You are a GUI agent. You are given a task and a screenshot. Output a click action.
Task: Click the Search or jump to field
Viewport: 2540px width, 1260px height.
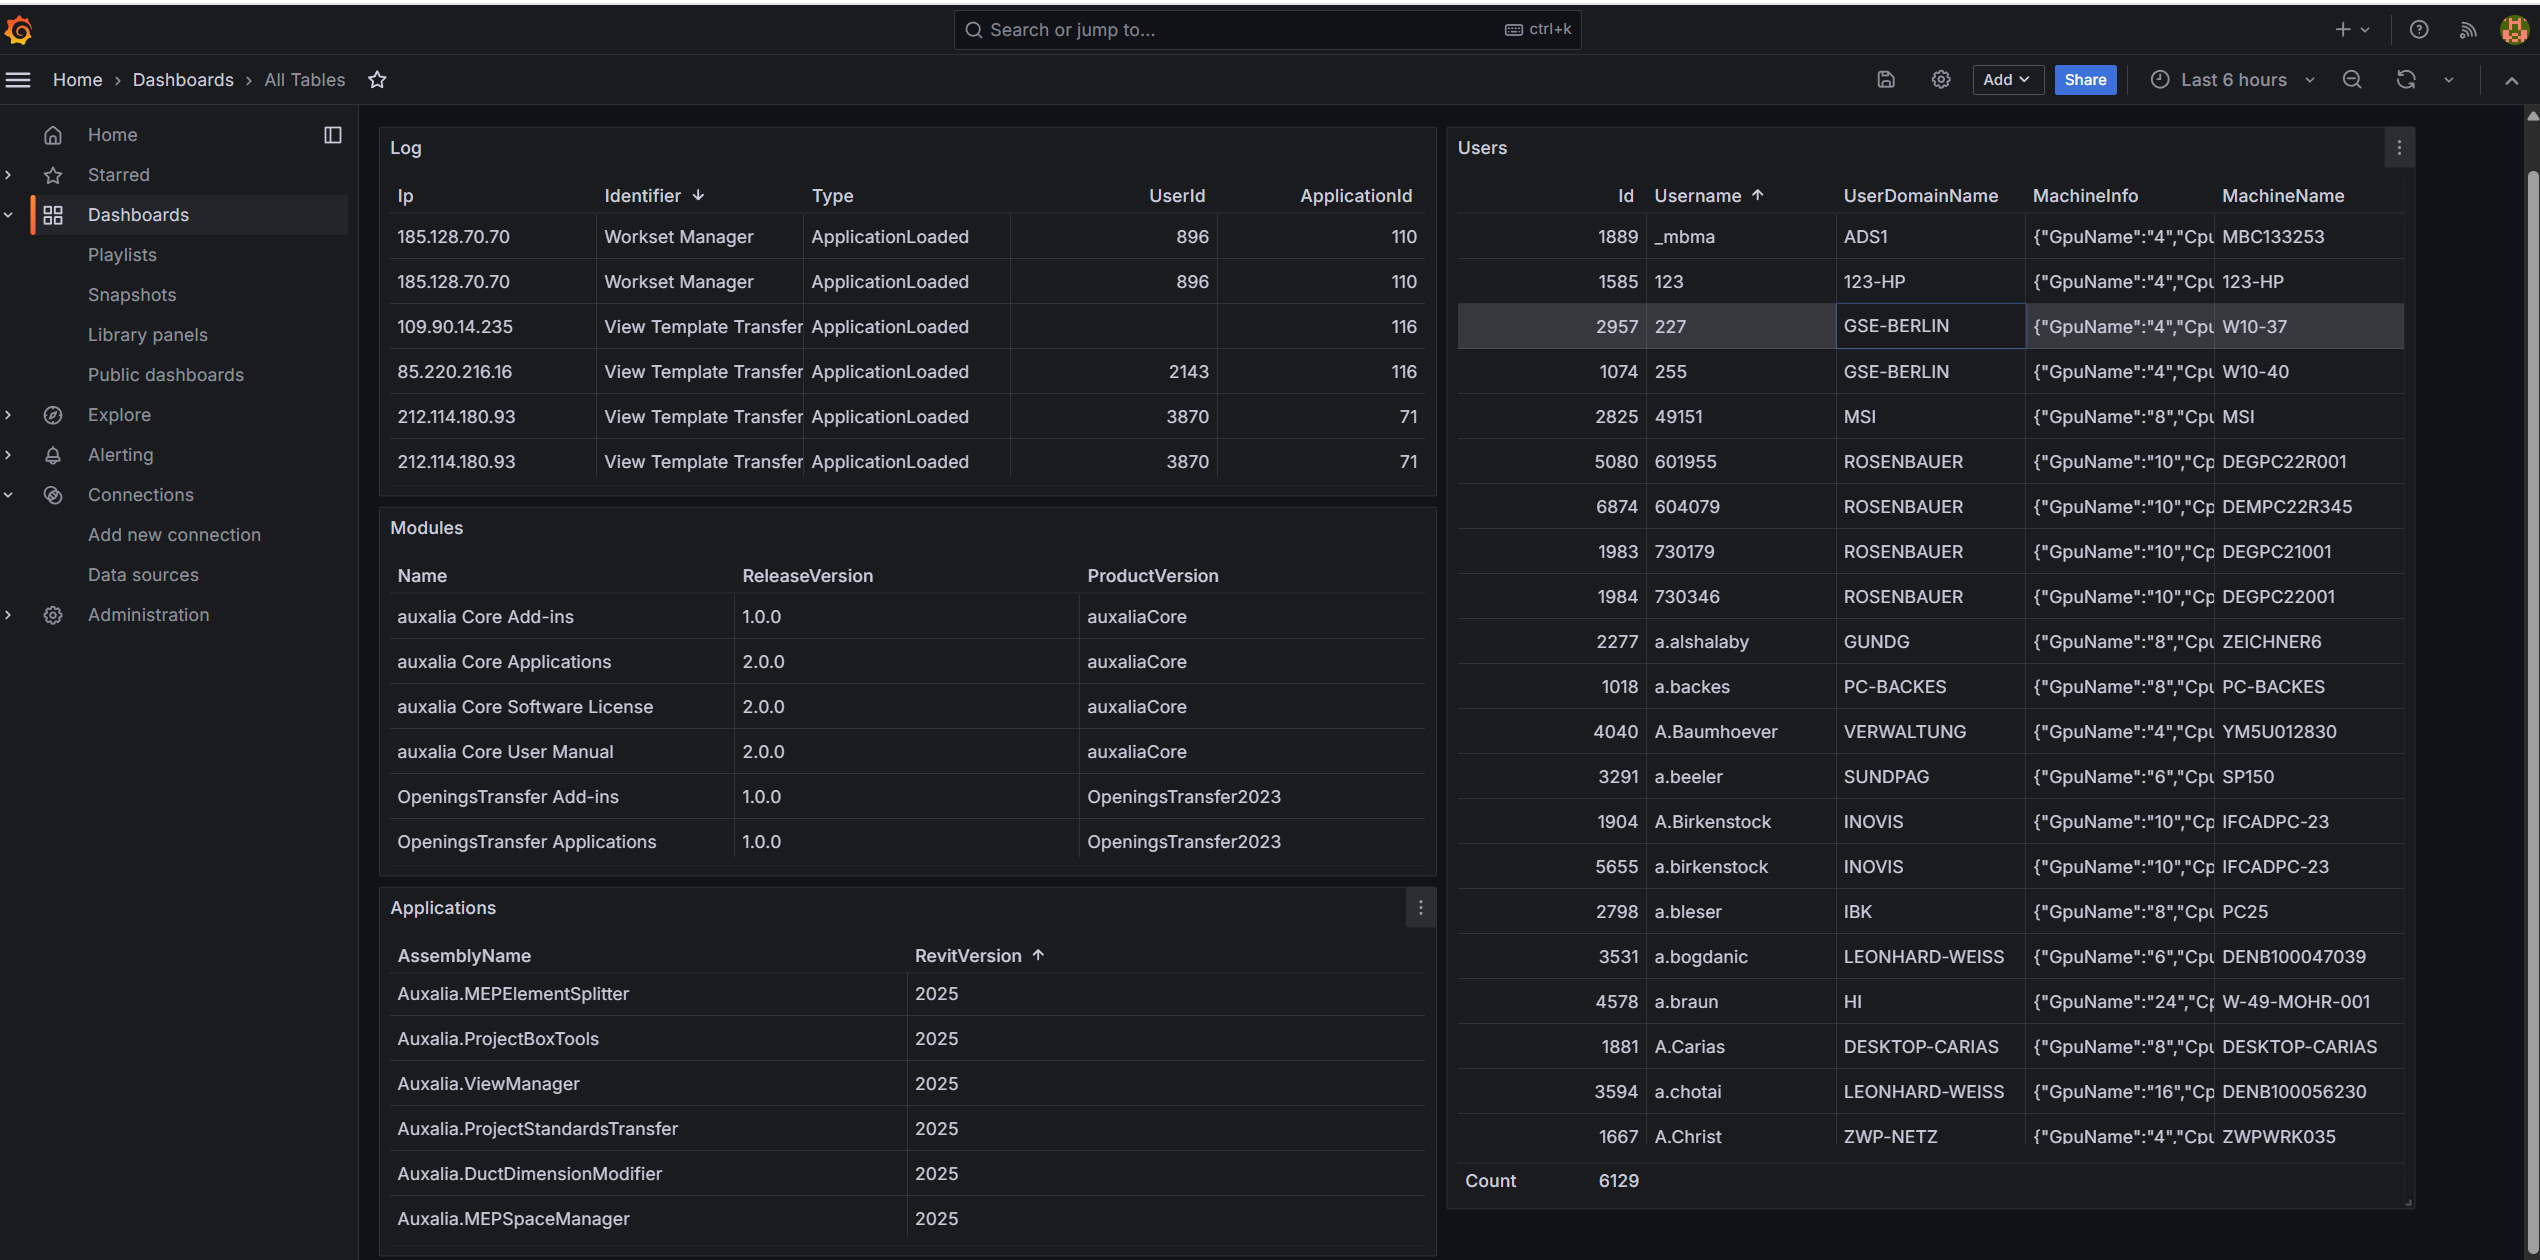[1267, 30]
